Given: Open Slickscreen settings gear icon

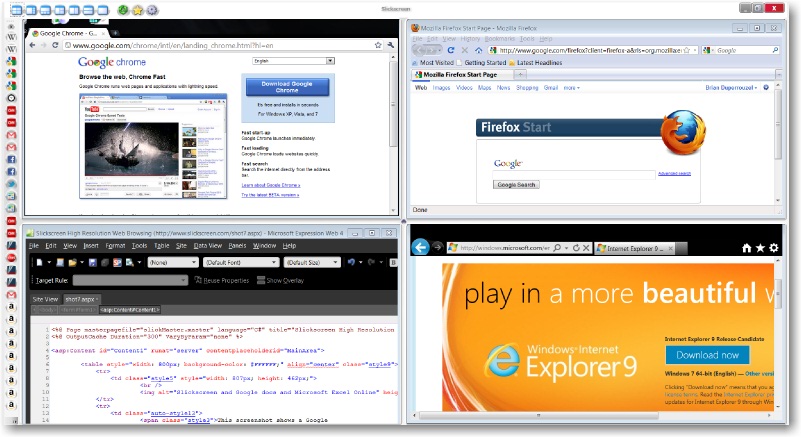Looking at the screenshot, I should click(152, 10).
